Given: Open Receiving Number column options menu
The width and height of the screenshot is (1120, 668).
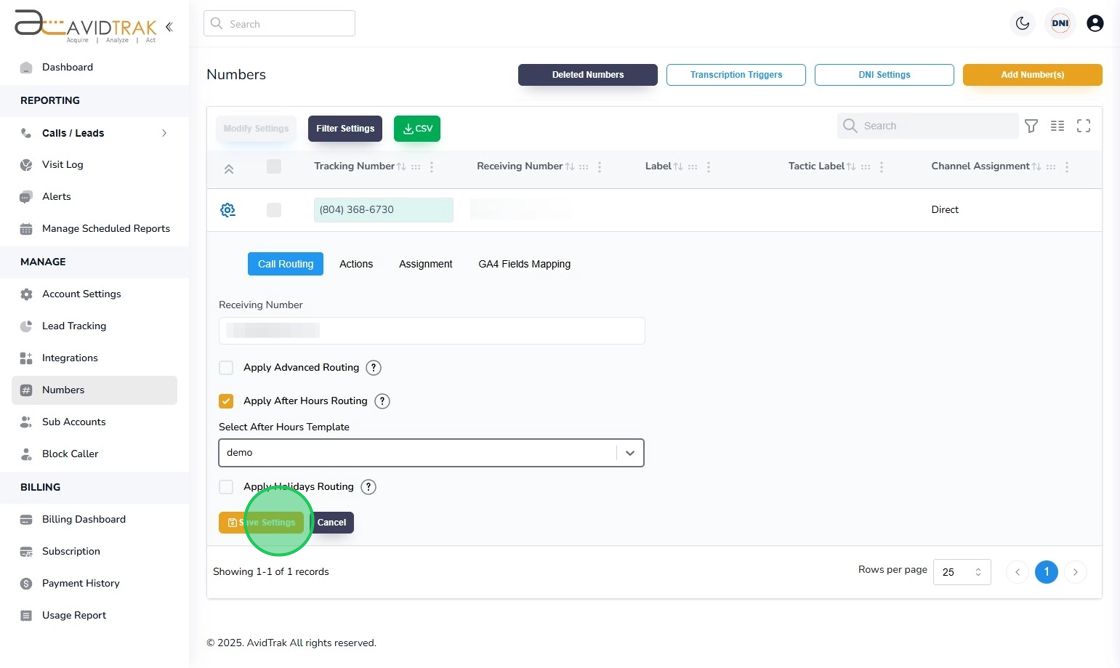Looking at the screenshot, I should 599,166.
